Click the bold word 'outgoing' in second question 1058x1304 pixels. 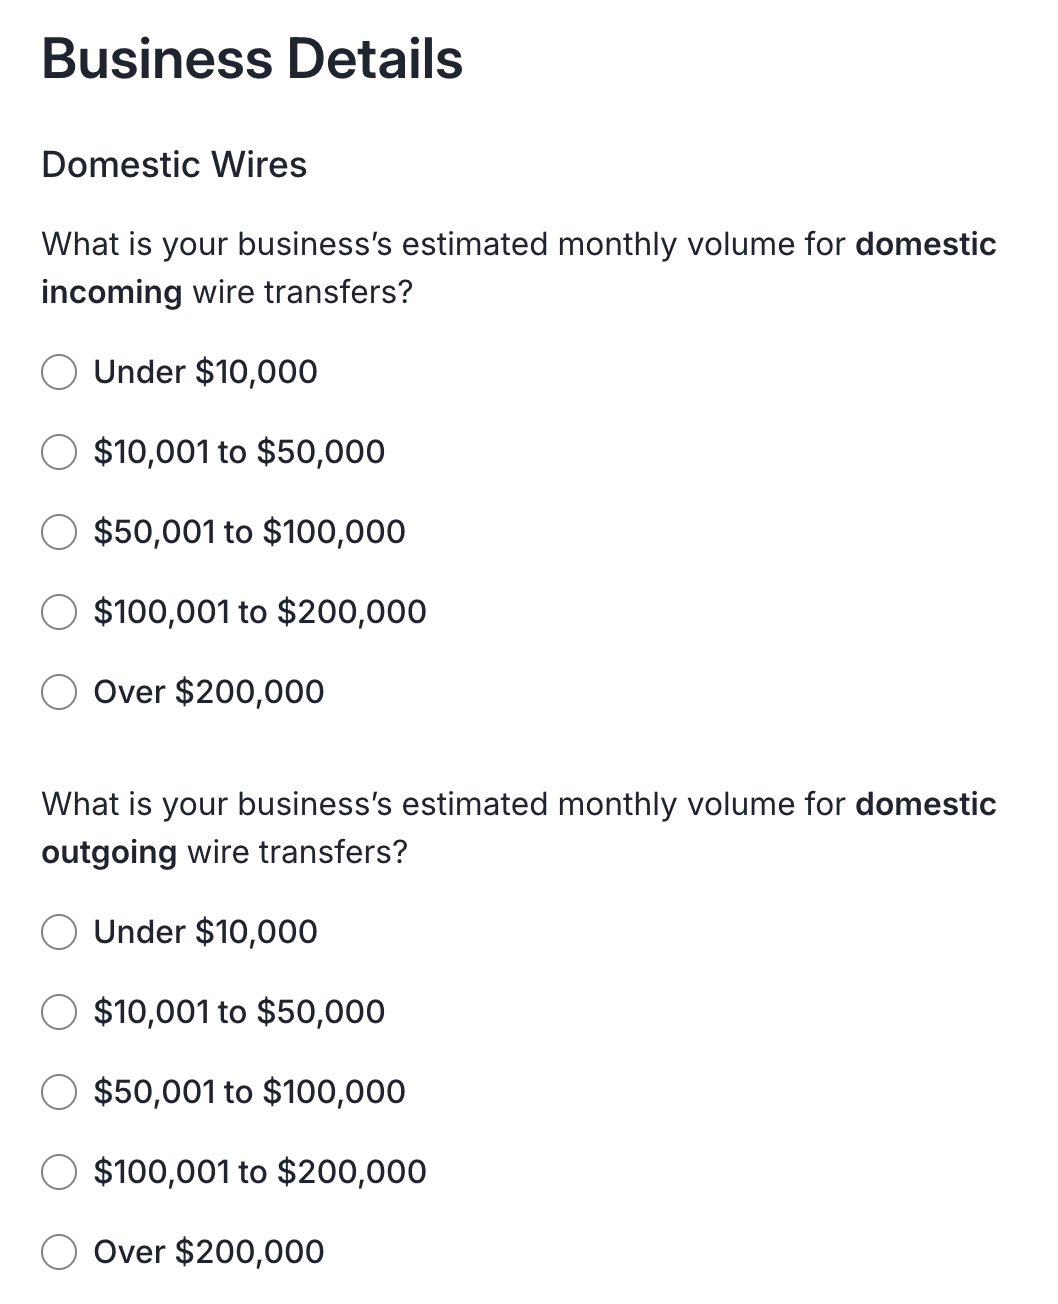pos(109,853)
